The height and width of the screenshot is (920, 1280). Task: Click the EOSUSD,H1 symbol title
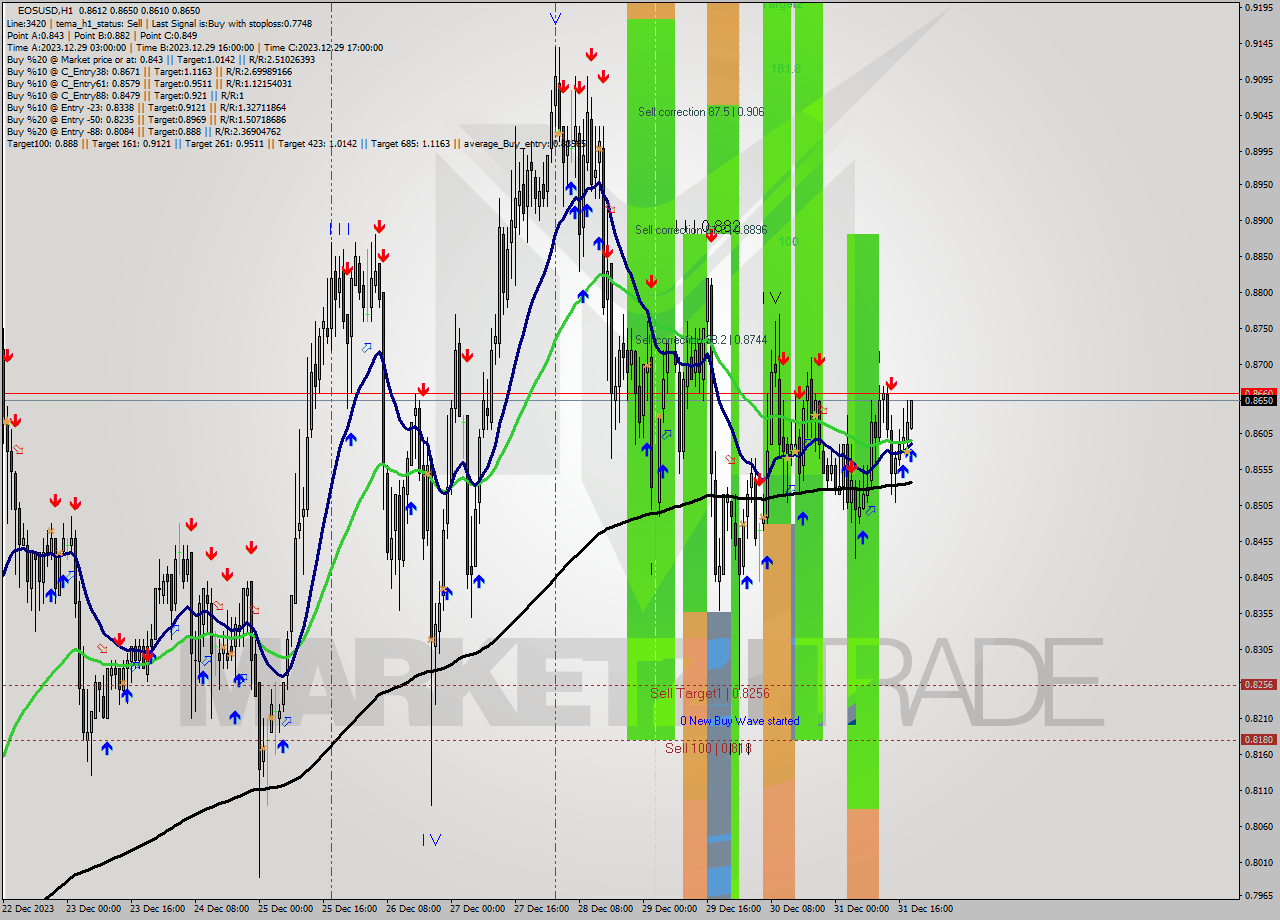point(45,10)
